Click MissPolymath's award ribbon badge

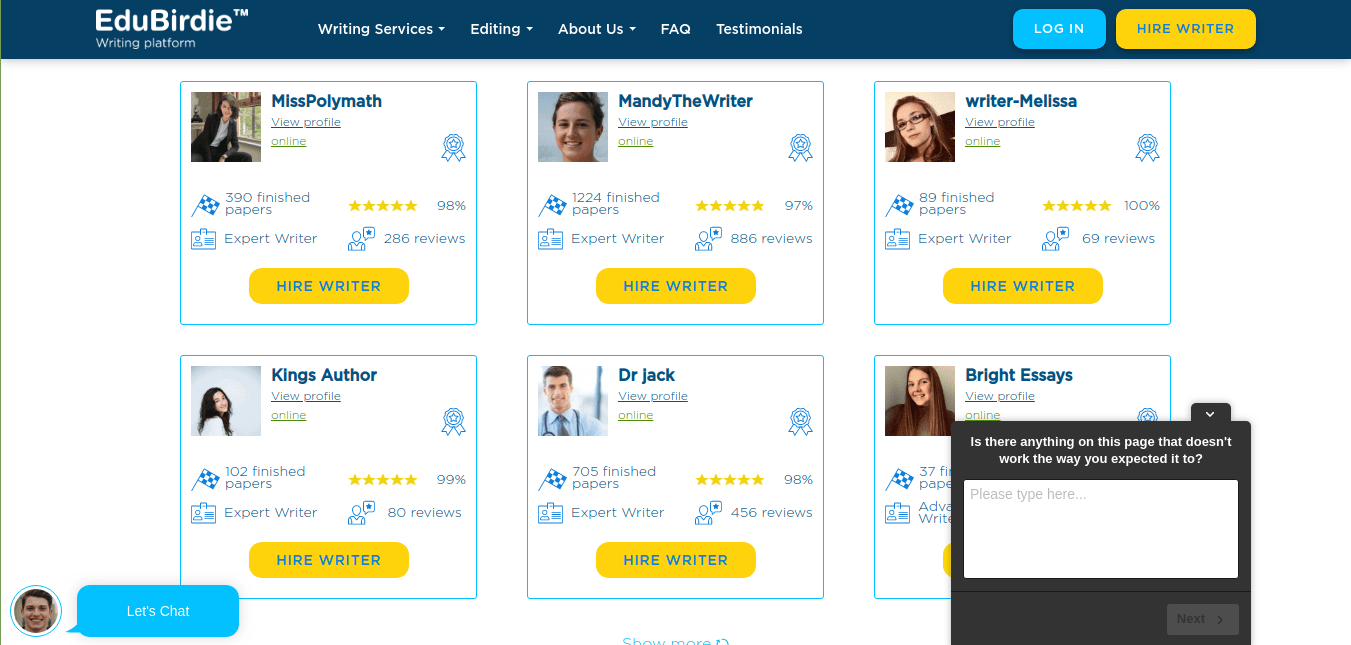[x=454, y=148]
